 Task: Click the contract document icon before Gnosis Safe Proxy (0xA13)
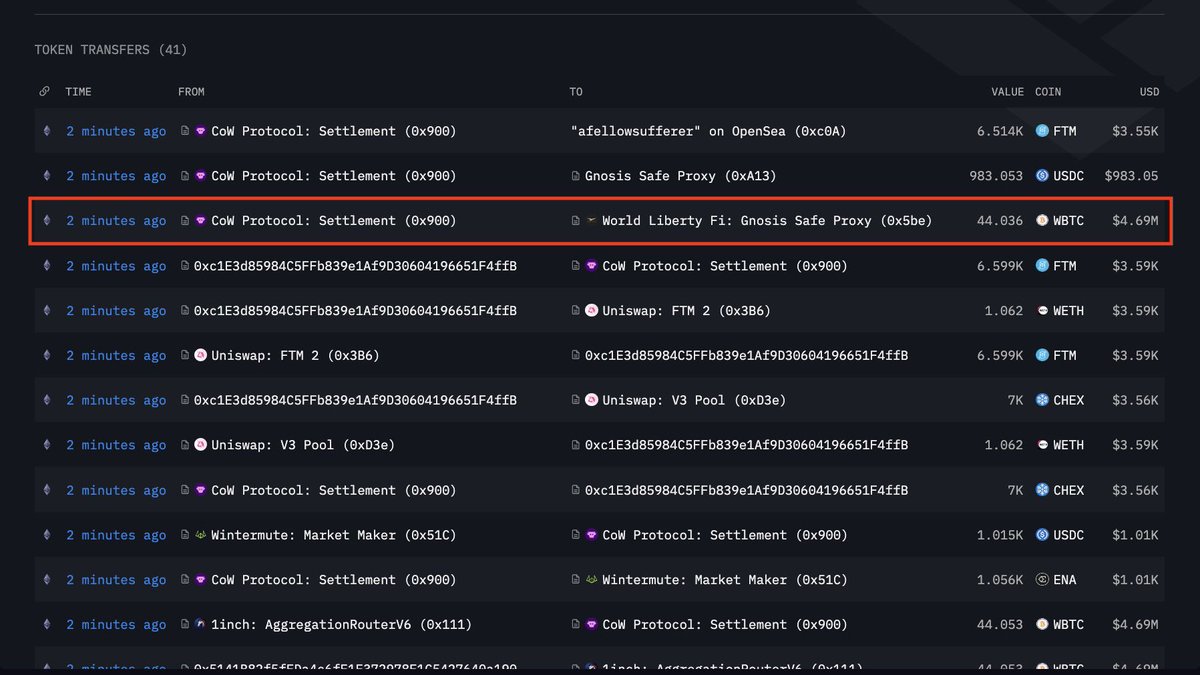(575, 176)
